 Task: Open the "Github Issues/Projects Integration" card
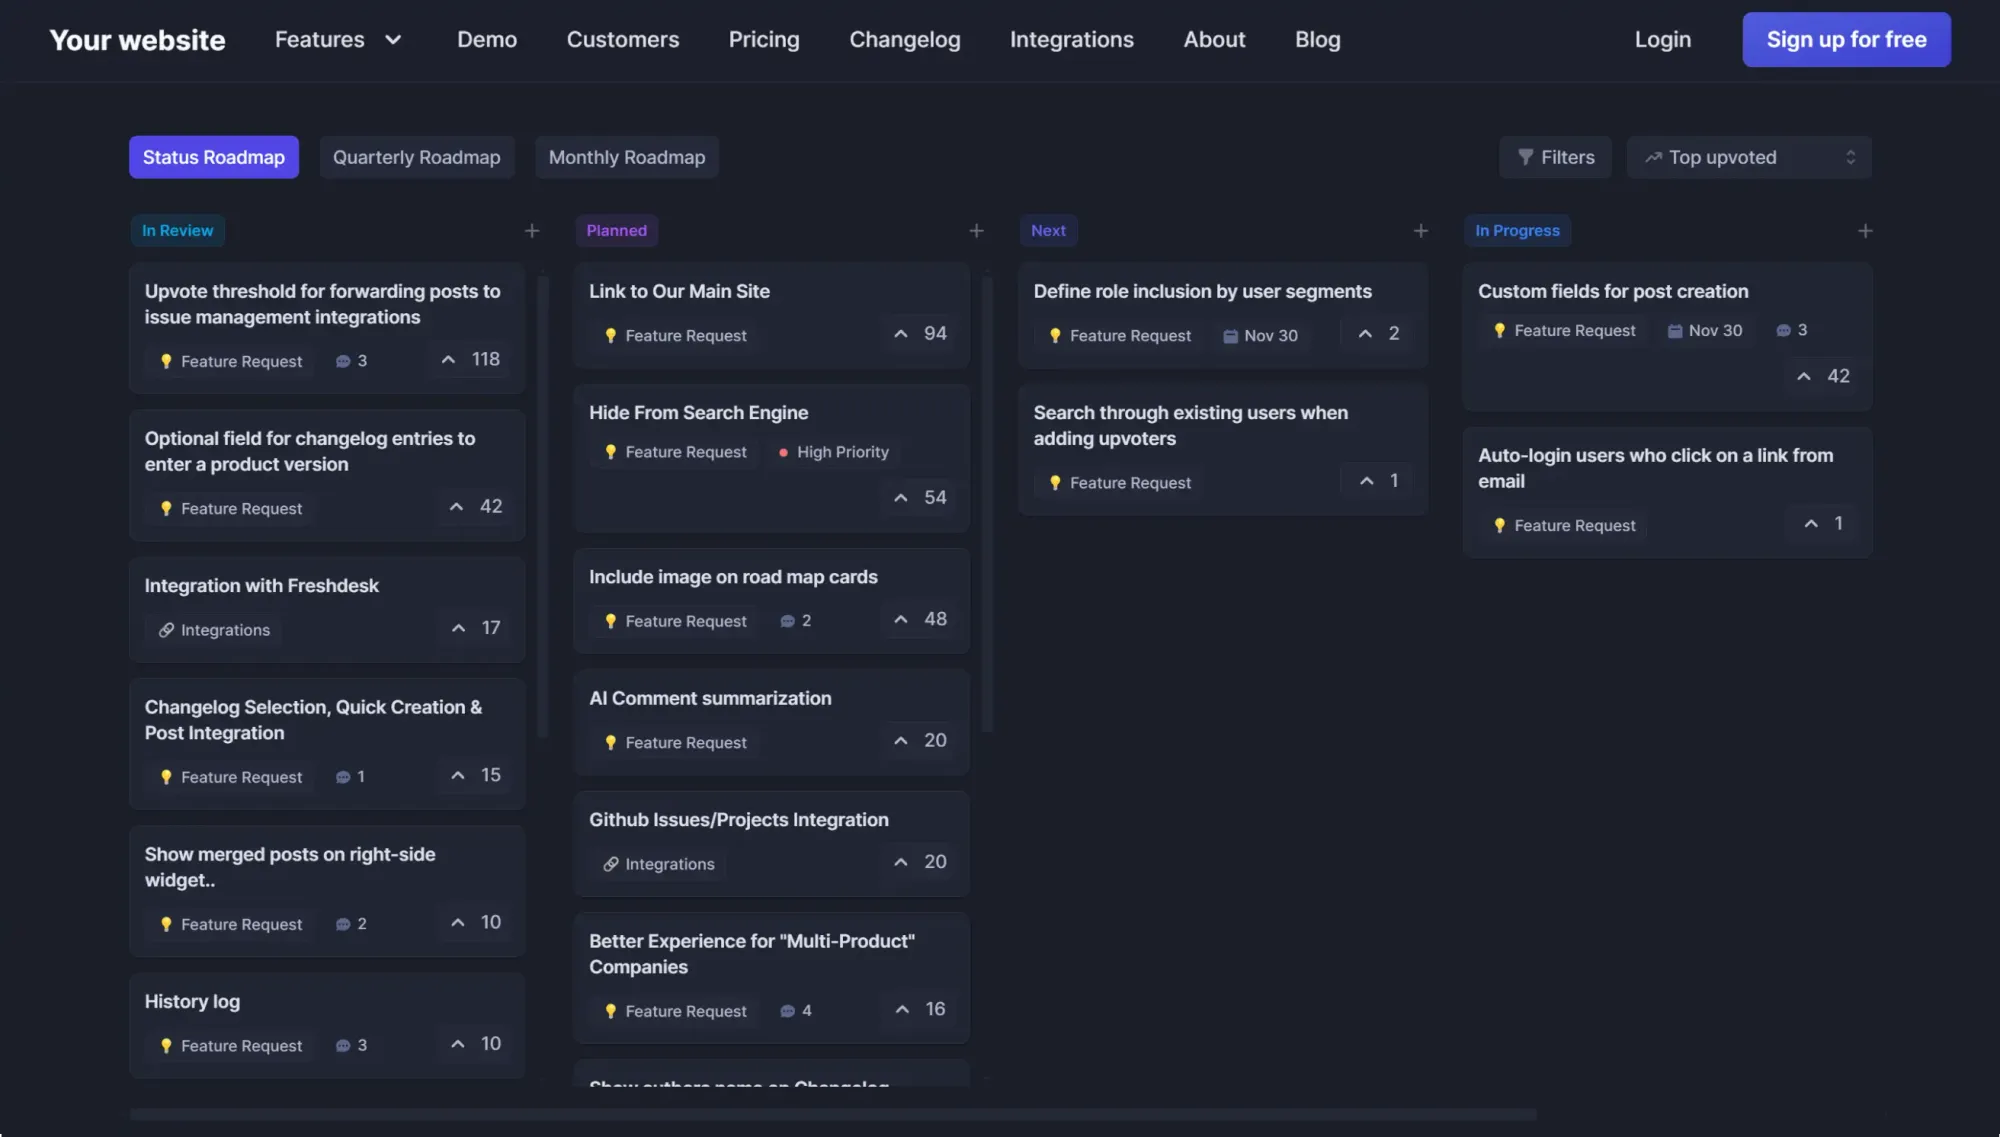coord(739,819)
